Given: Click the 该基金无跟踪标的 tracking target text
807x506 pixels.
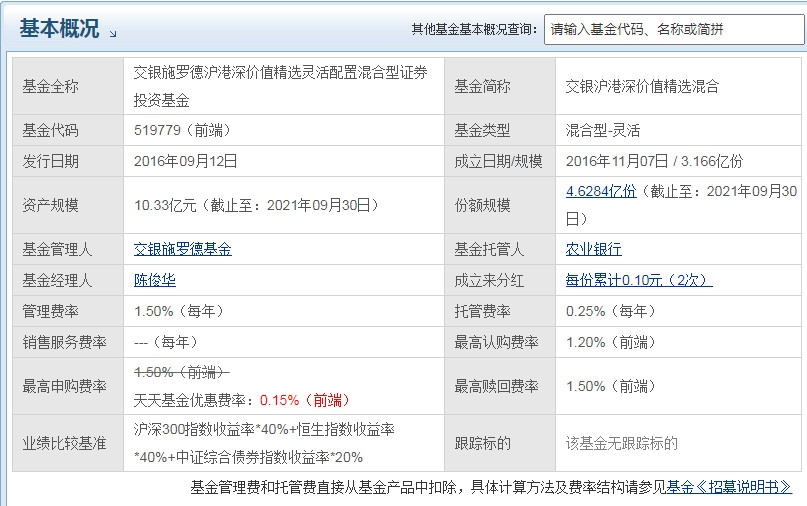Looking at the screenshot, I should tap(622, 442).
